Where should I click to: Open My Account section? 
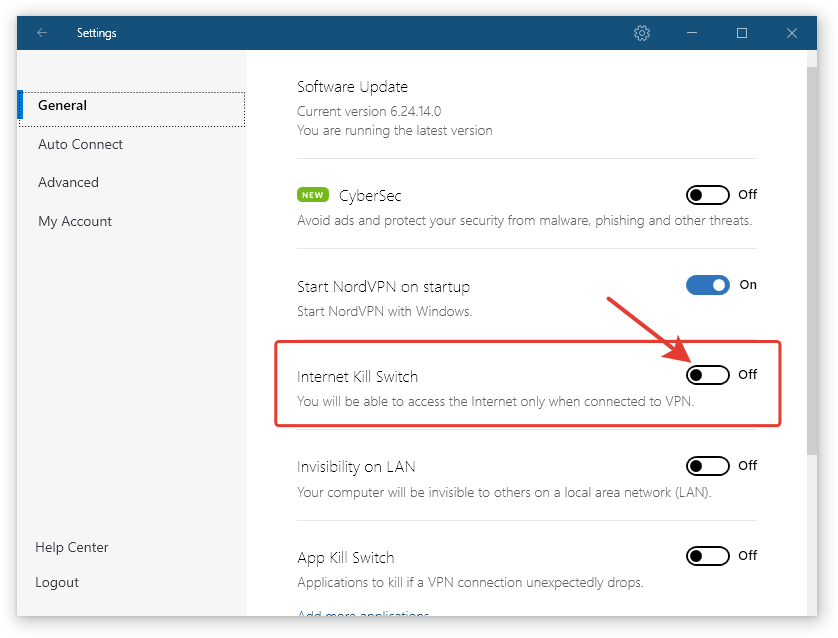[x=75, y=221]
